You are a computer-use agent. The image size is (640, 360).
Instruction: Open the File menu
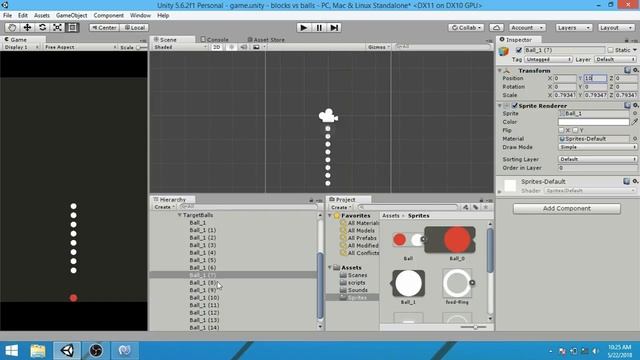7,15
